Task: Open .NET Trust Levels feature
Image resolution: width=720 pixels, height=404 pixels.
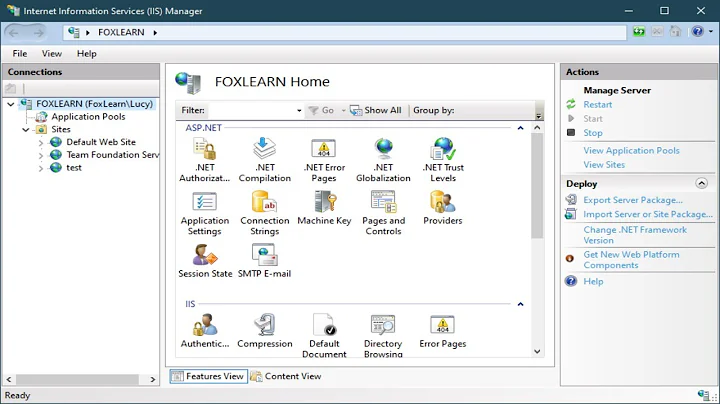Action: coord(443,160)
